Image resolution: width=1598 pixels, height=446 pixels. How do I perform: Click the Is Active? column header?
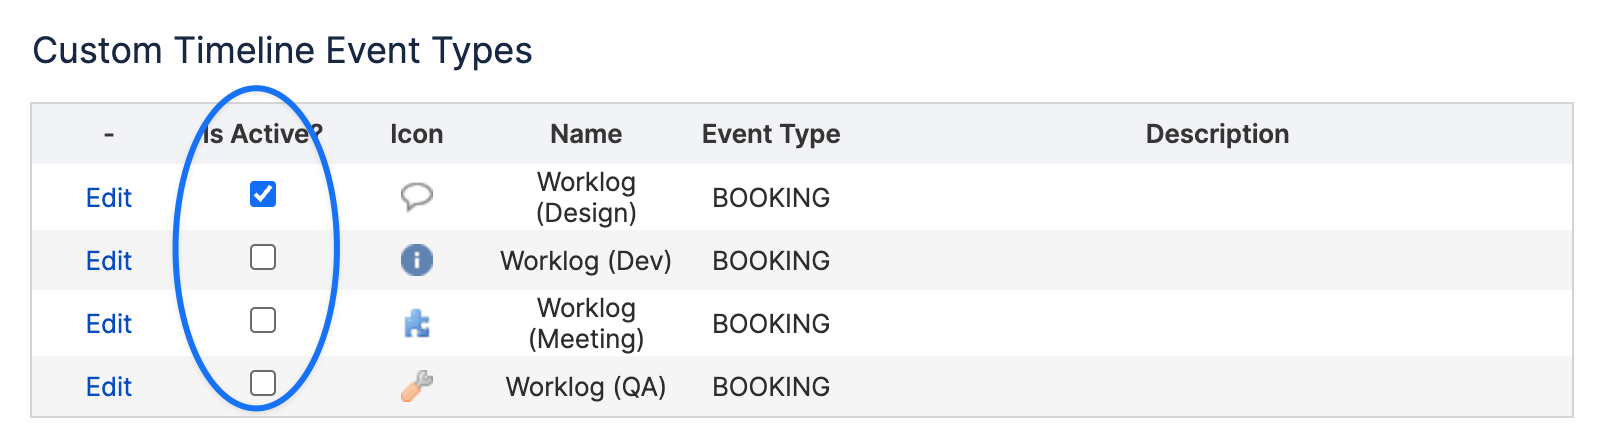coord(263,134)
